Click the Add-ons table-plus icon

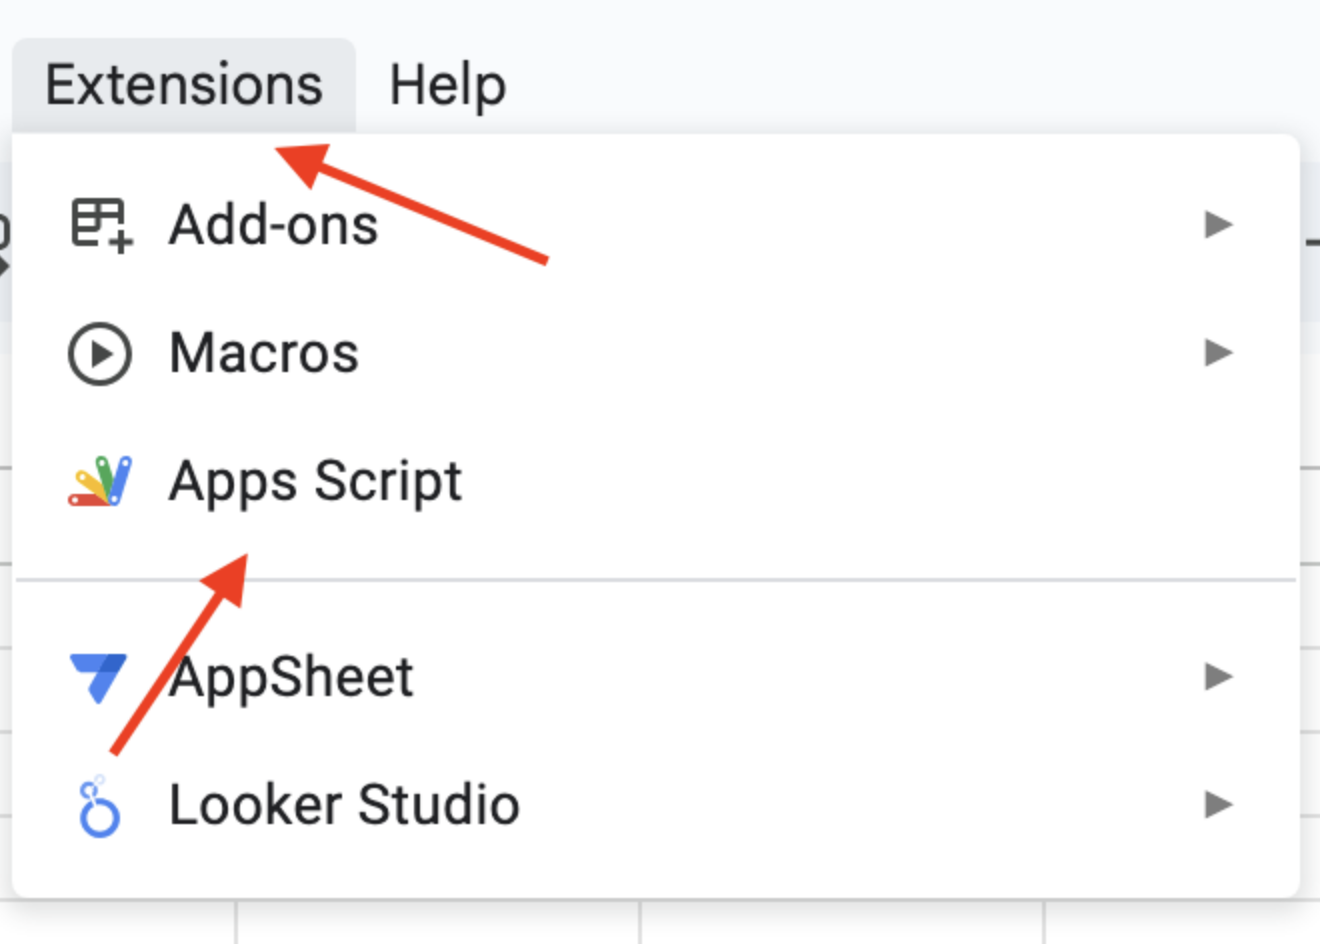[100, 224]
